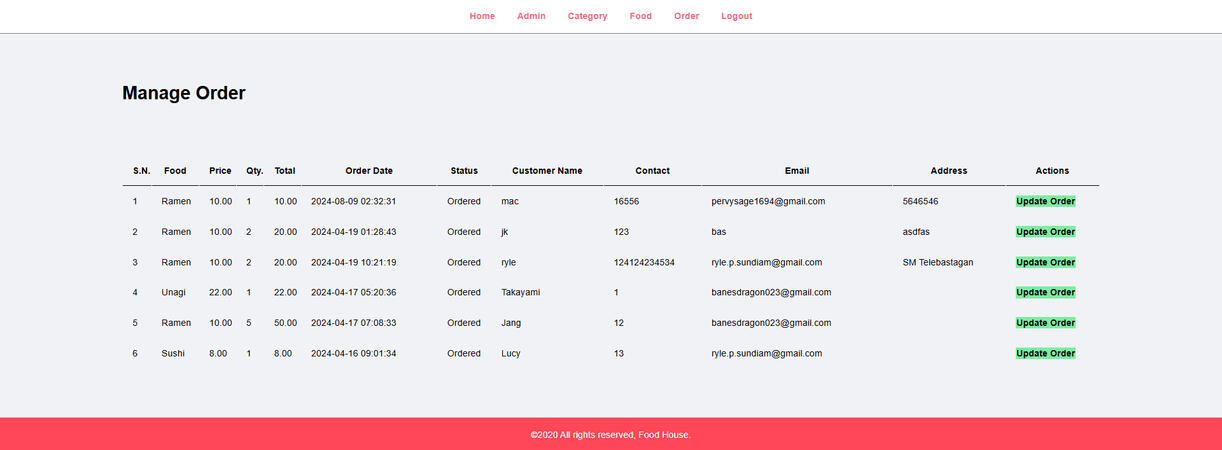Viewport: 1222px width, 450px height.
Task: Click Logout in the top navigation
Action: click(736, 16)
